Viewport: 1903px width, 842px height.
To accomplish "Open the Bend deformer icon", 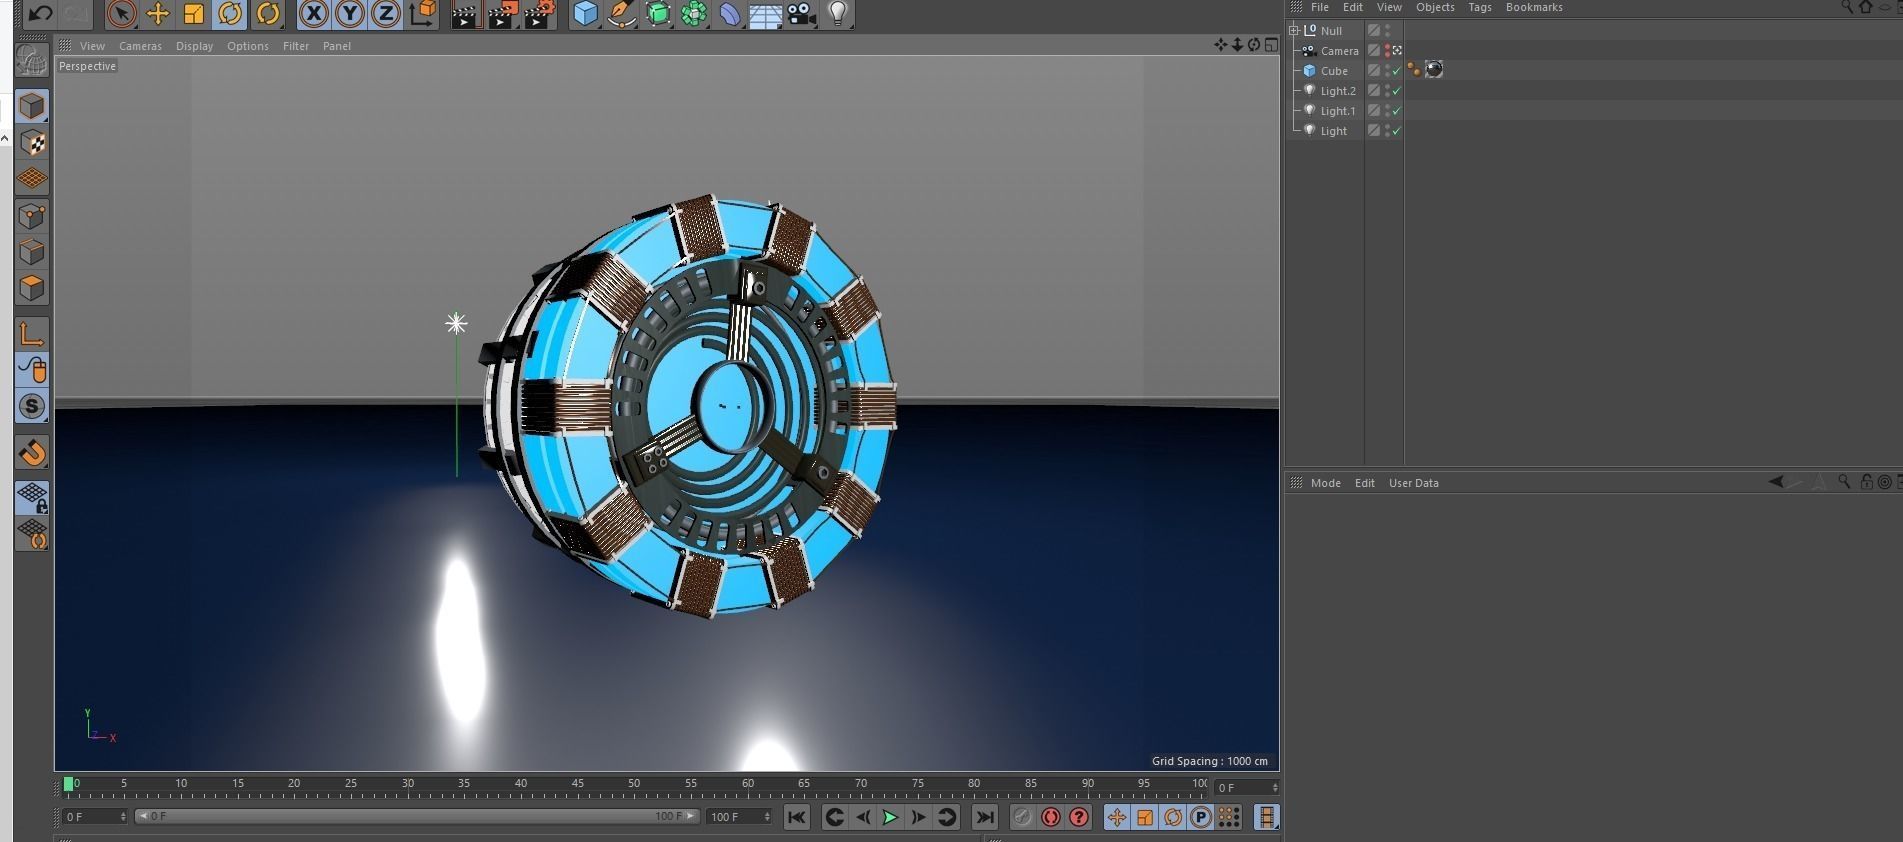I will tap(730, 14).
